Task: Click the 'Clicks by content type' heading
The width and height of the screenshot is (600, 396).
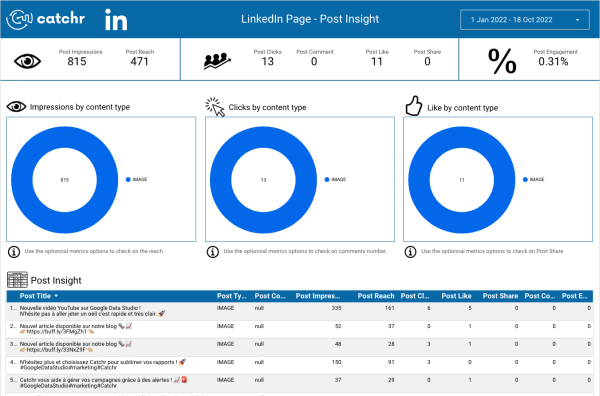Action: click(x=267, y=108)
